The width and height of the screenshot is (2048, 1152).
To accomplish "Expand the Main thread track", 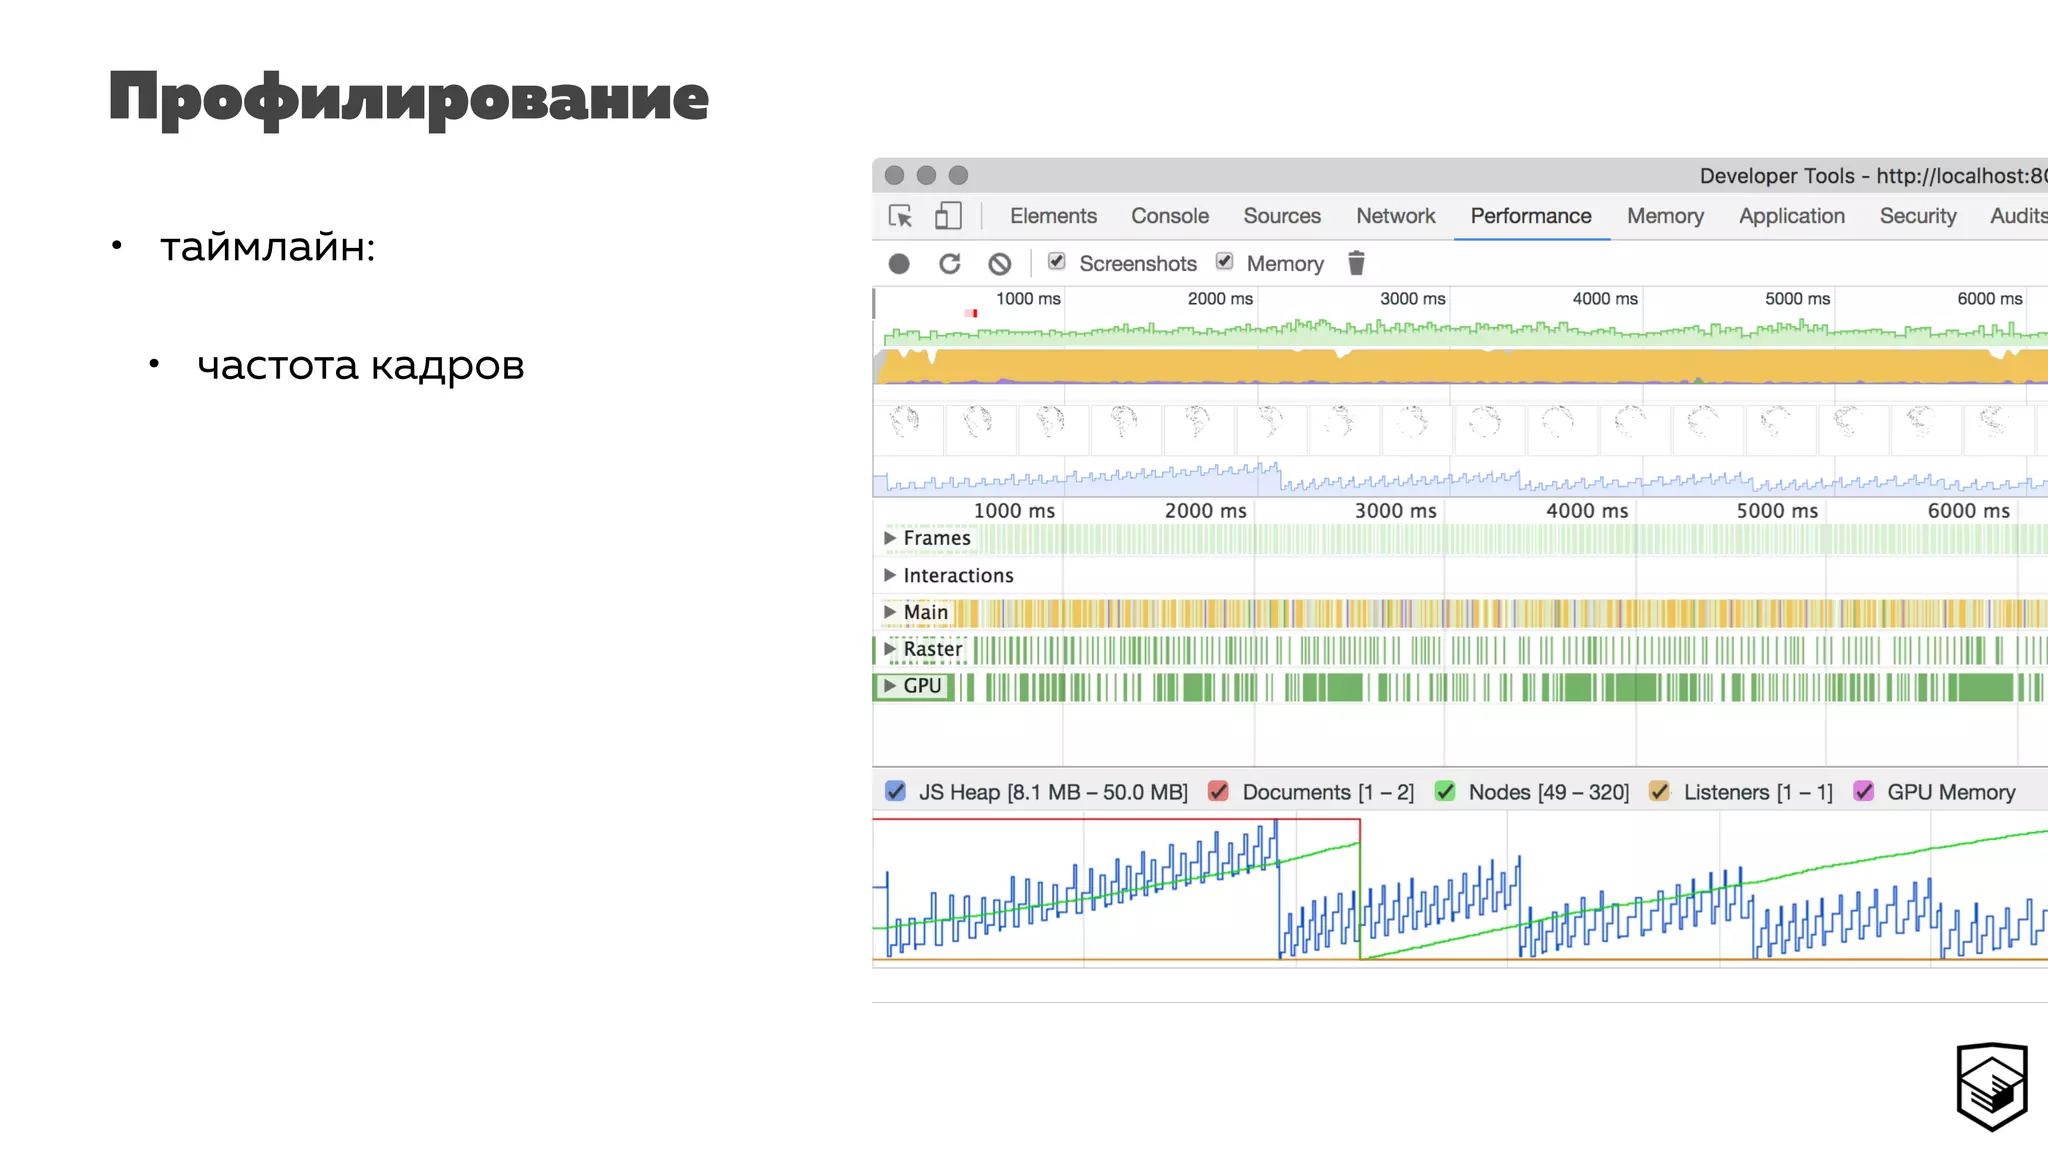I will pos(890,612).
